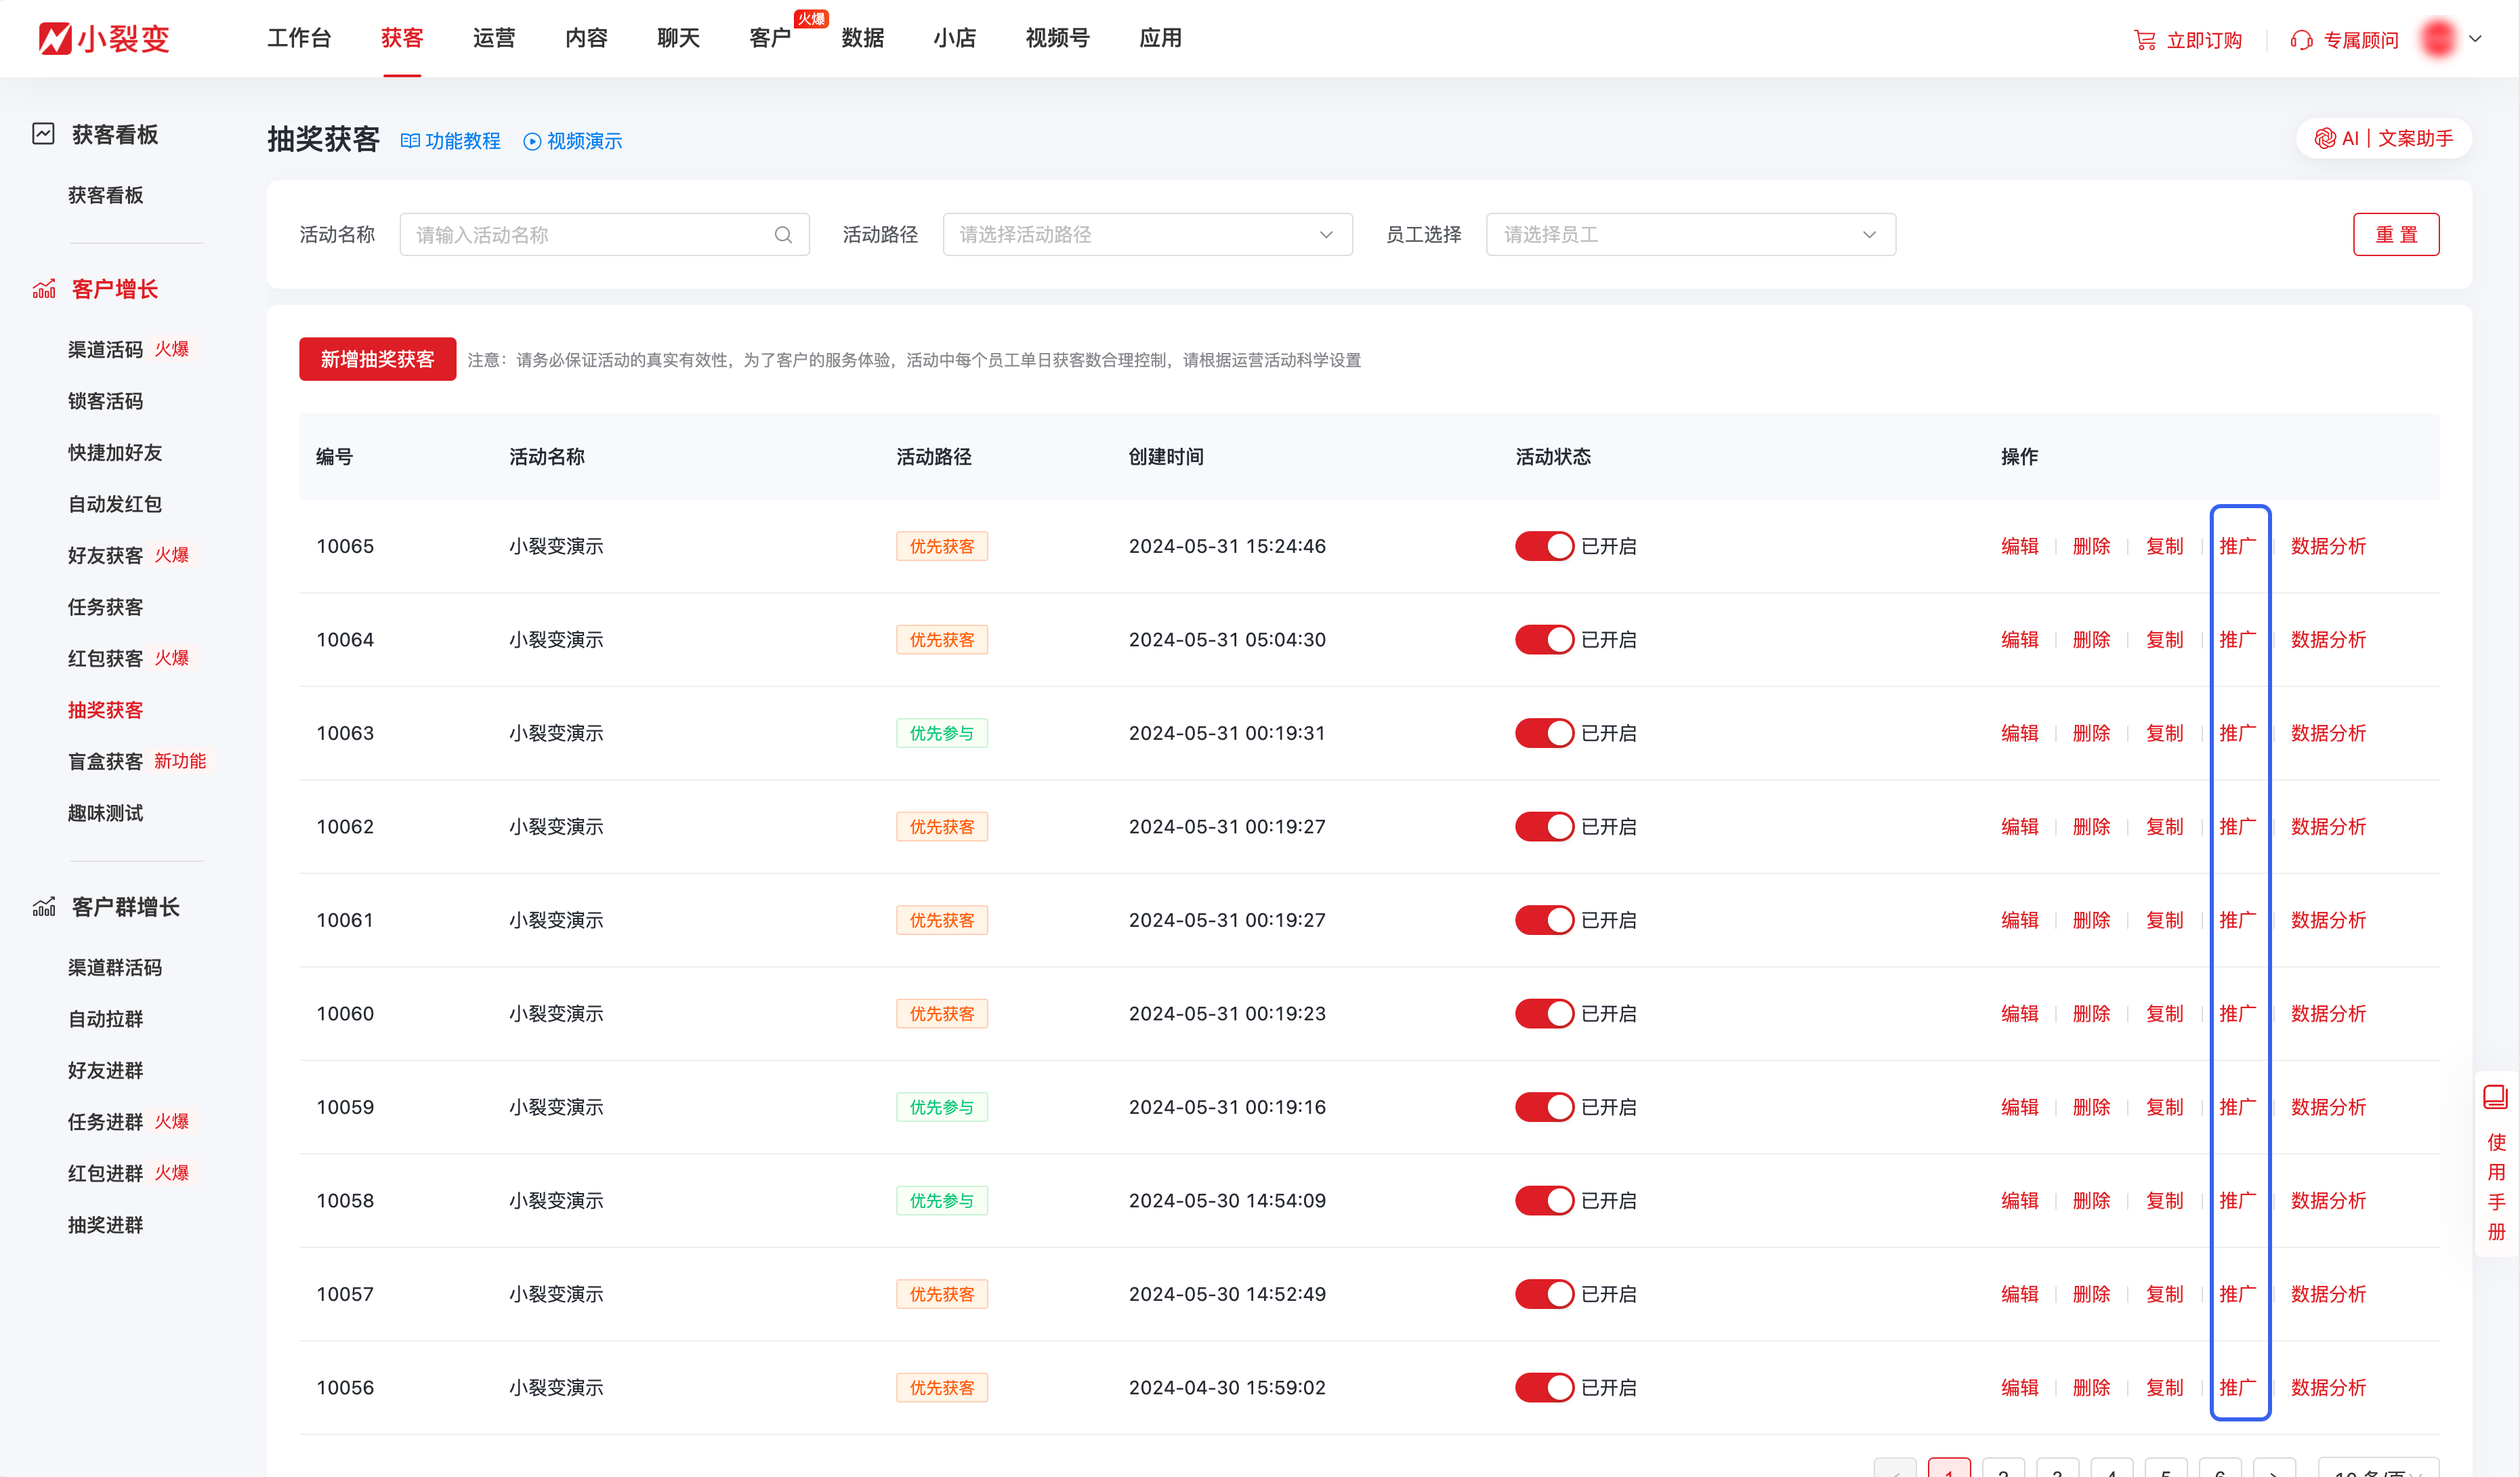The width and height of the screenshot is (2520, 1477).
Task: Click the 新增抽奖获客 button
Action: click(377, 359)
